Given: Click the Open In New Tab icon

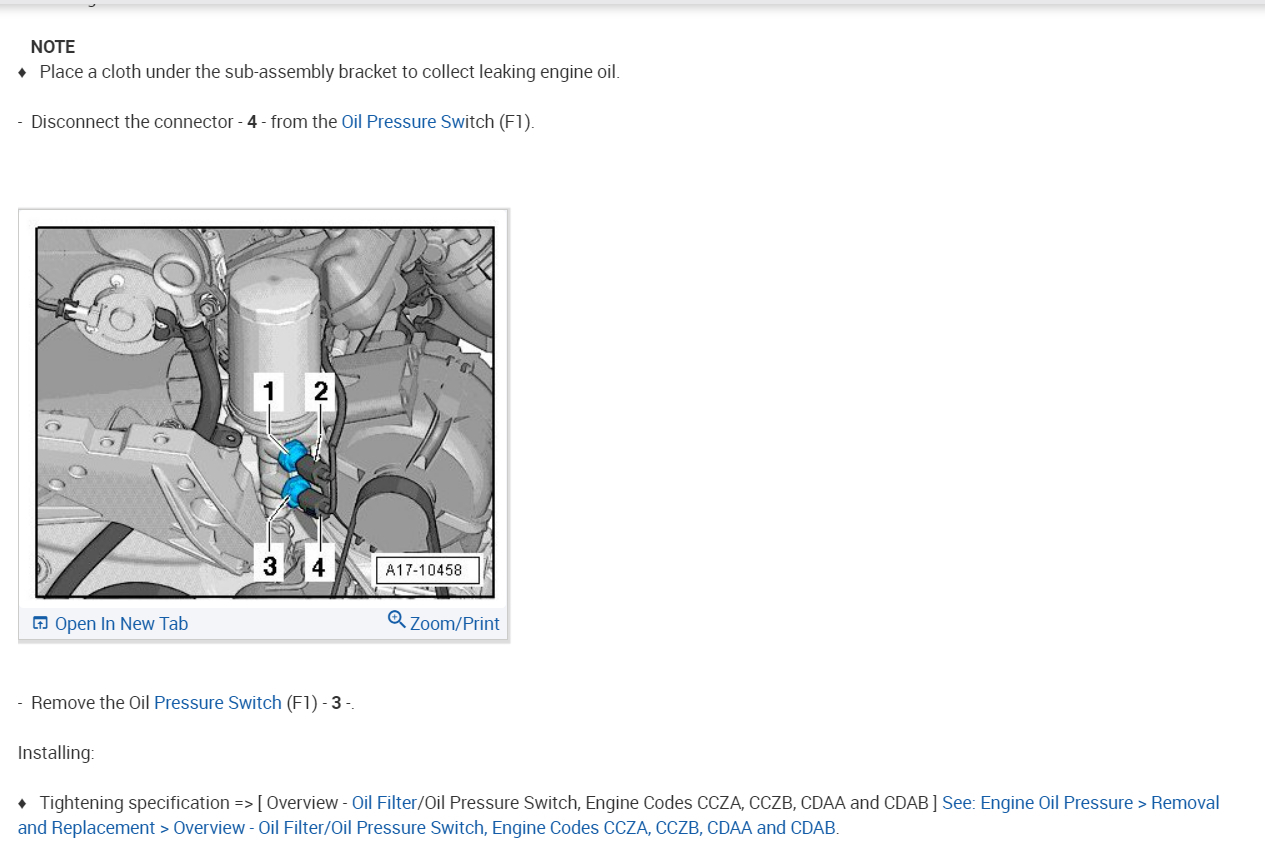Looking at the screenshot, I should pyautogui.click(x=40, y=623).
